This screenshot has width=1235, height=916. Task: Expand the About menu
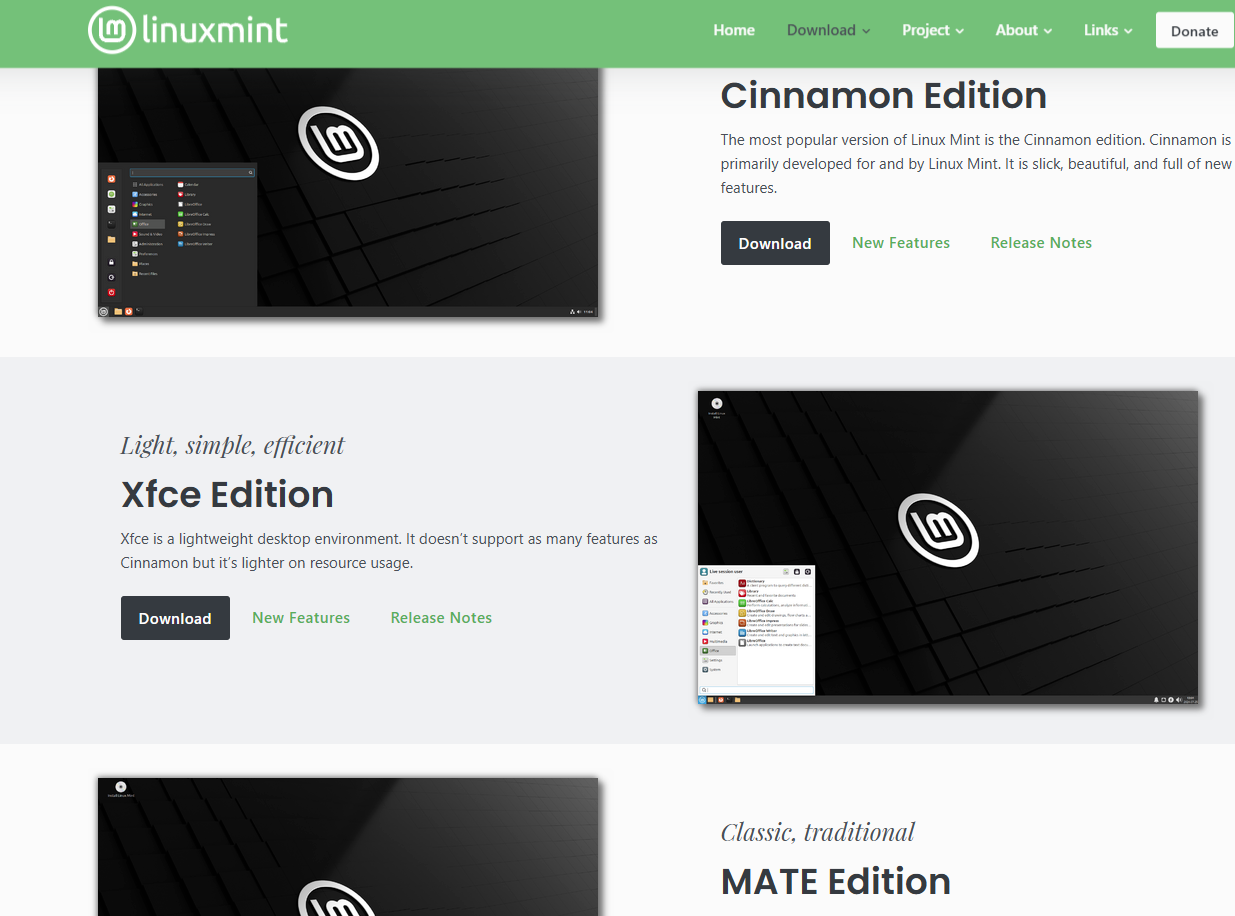[x=1024, y=30]
